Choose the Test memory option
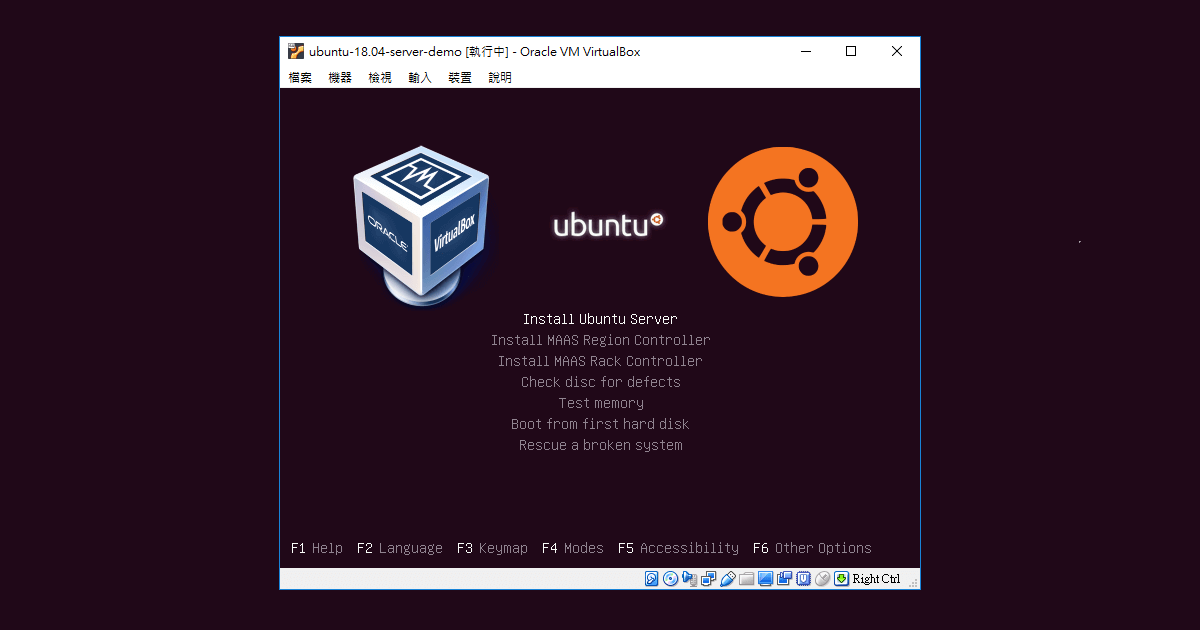The image size is (1200, 630). 600,403
